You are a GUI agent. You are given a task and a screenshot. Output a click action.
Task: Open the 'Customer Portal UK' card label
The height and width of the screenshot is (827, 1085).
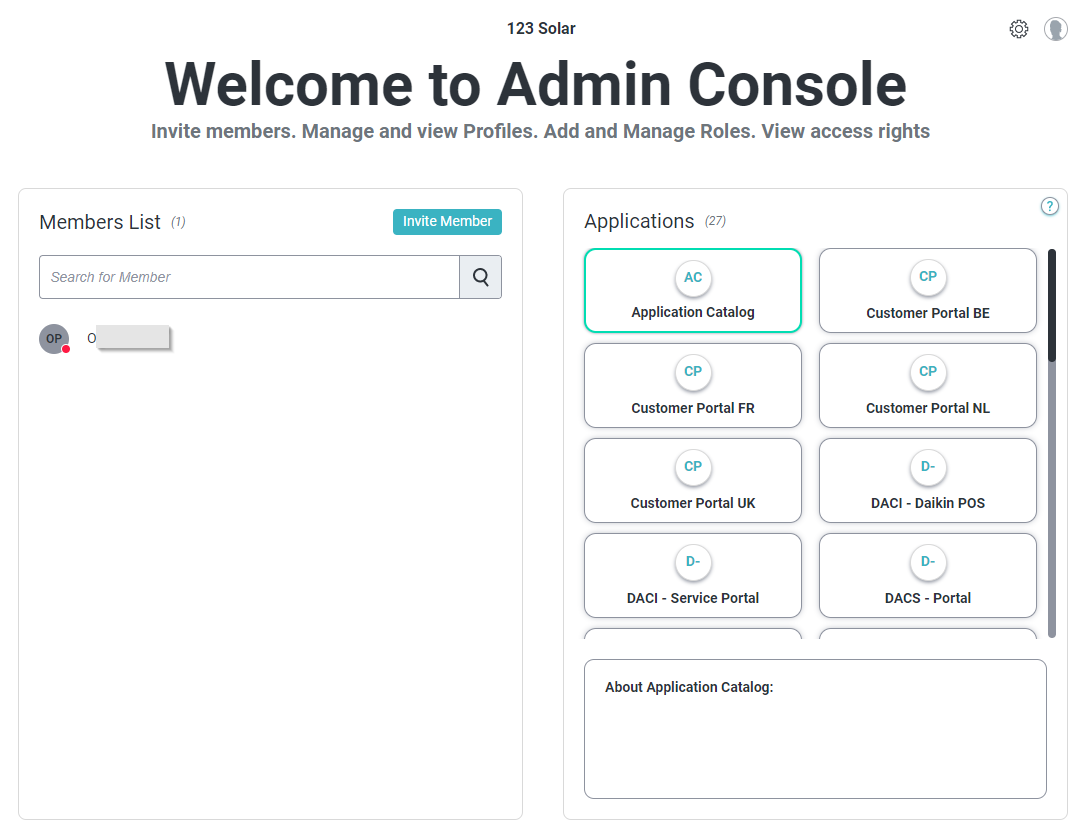click(x=693, y=503)
